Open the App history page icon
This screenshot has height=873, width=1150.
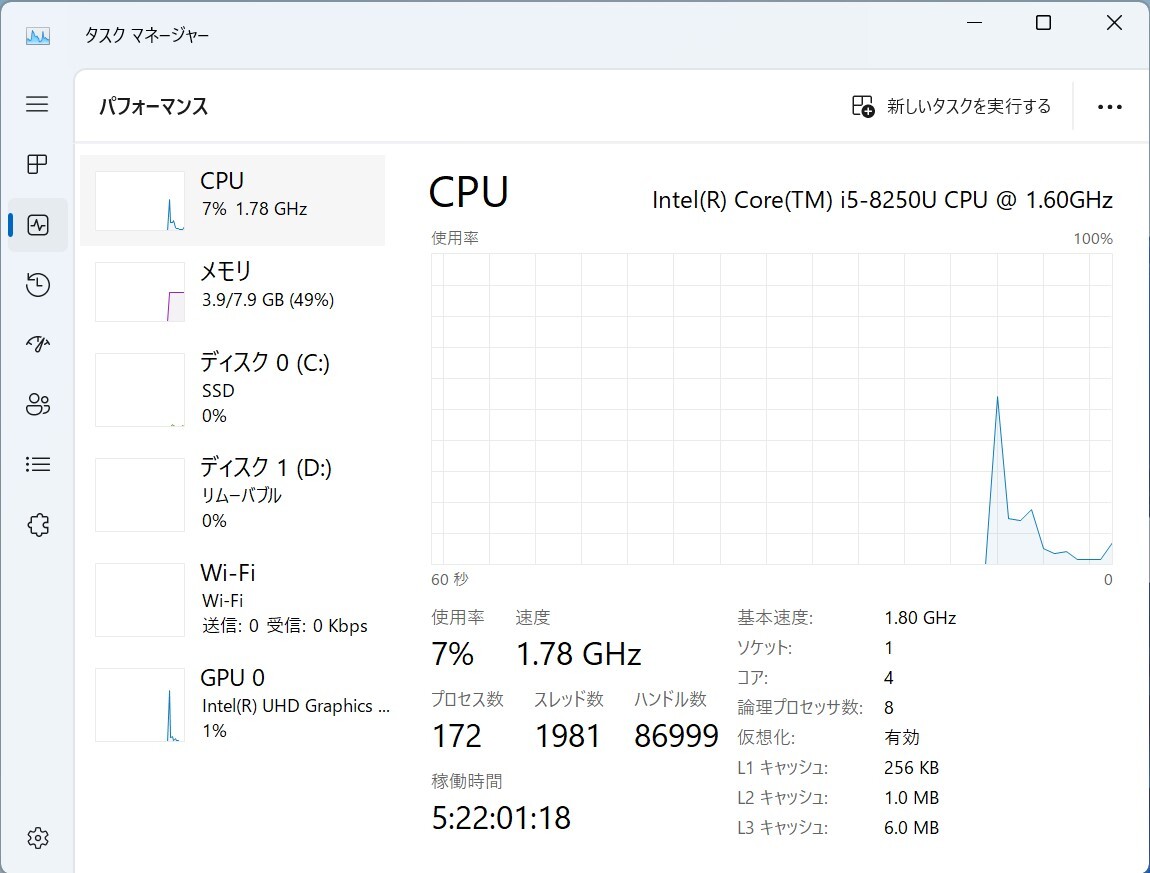point(37,285)
